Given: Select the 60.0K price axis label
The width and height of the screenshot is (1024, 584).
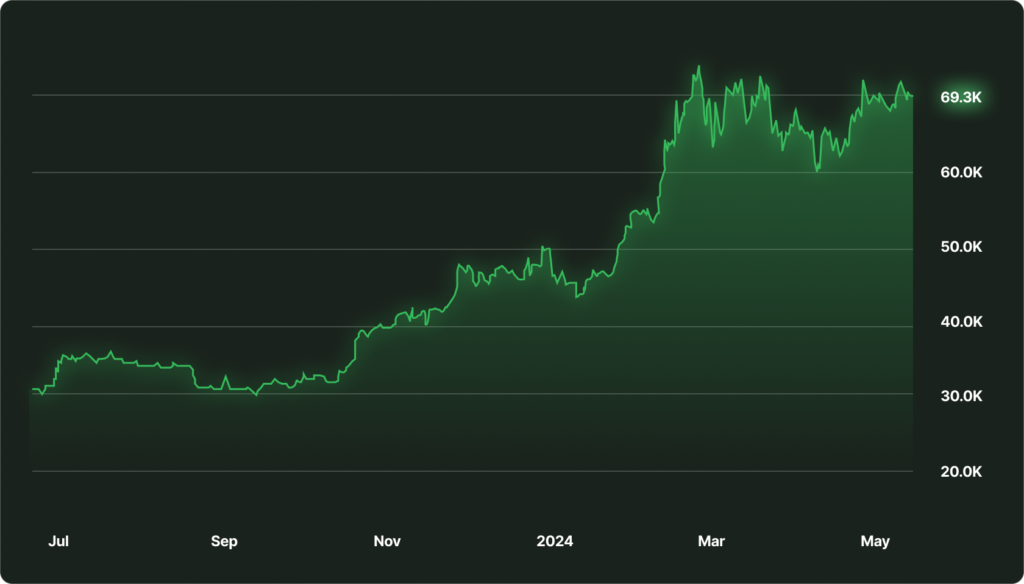Looking at the screenshot, I should pyautogui.click(x=961, y=172).
